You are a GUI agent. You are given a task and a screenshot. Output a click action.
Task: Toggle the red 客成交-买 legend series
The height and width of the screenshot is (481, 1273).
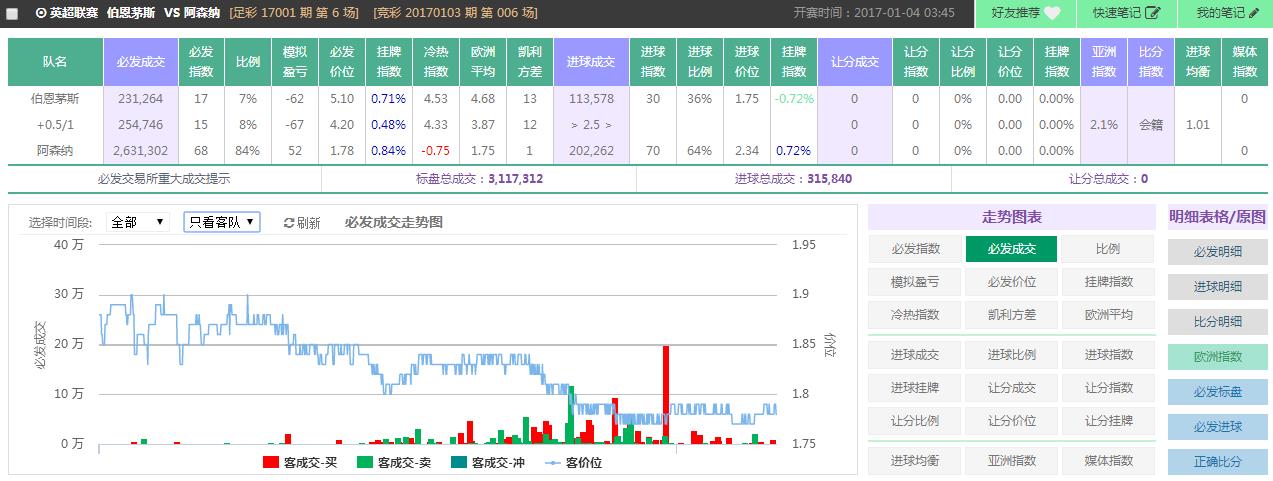300,462
